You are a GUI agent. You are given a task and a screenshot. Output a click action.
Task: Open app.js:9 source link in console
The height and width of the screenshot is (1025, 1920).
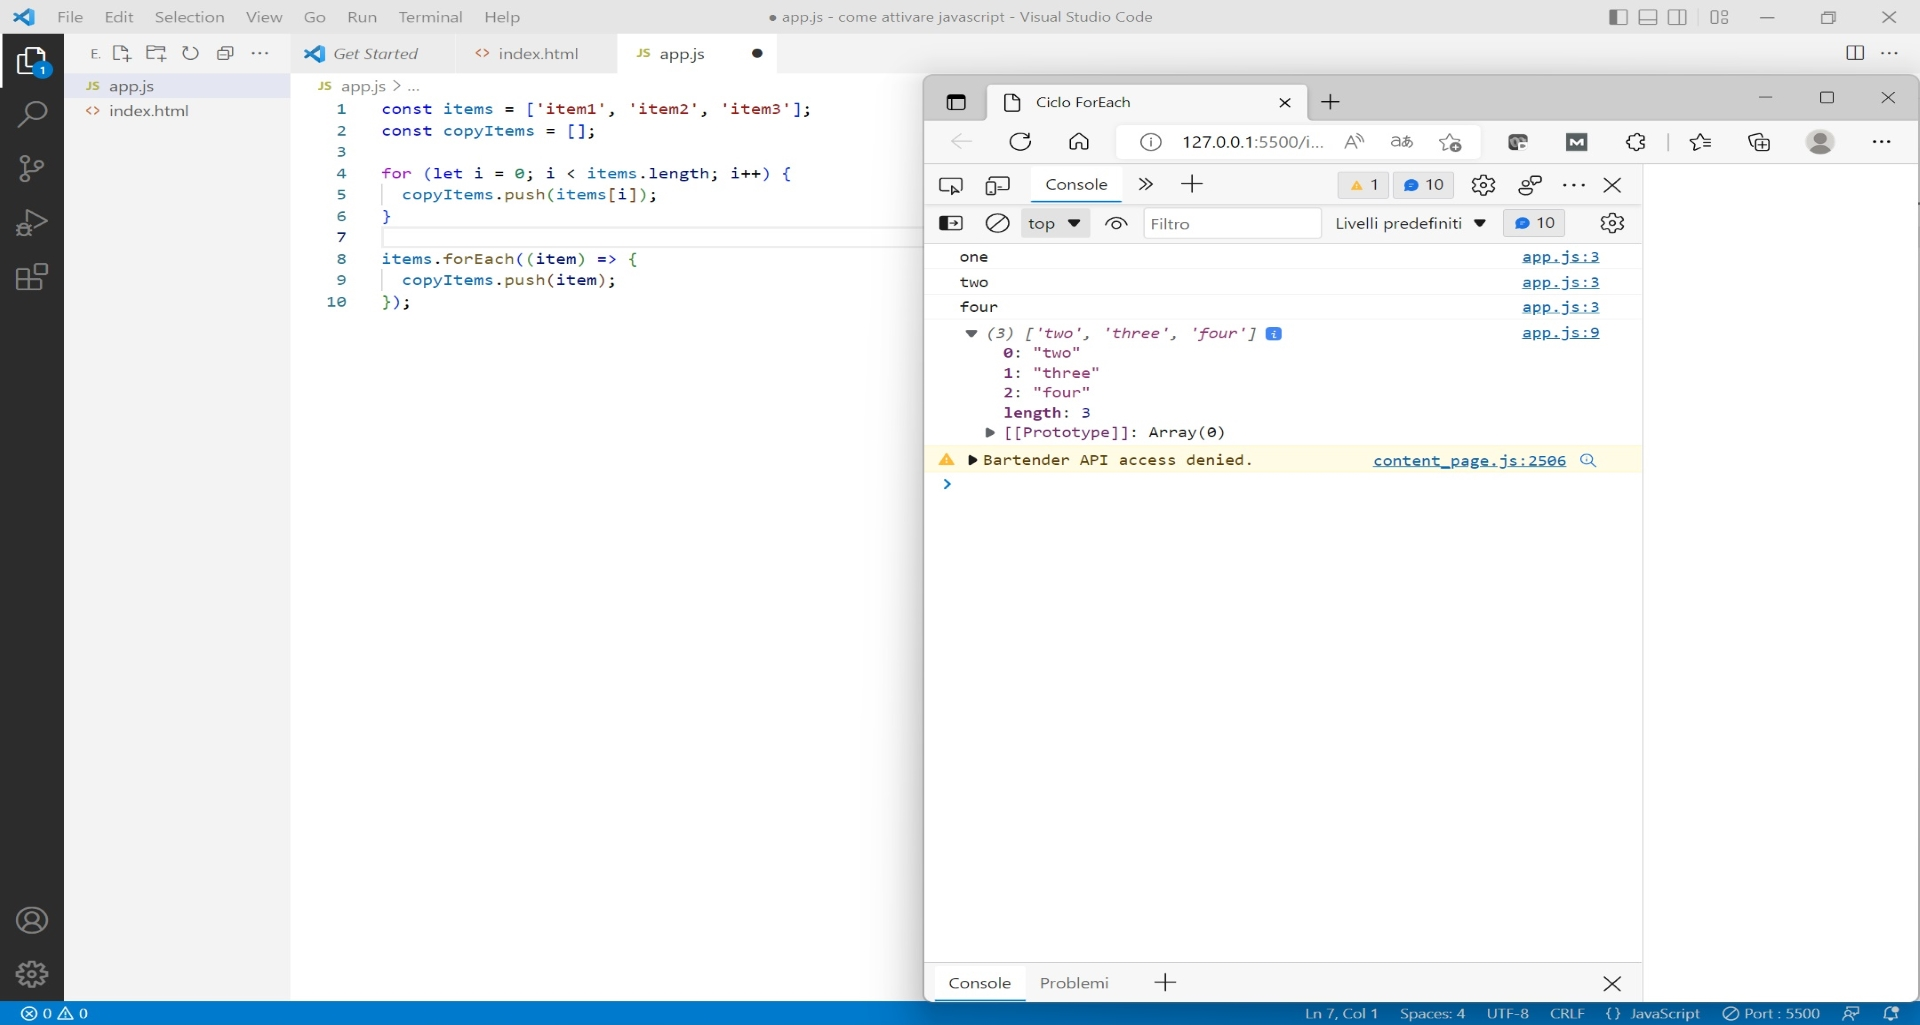click(1561, 333)
